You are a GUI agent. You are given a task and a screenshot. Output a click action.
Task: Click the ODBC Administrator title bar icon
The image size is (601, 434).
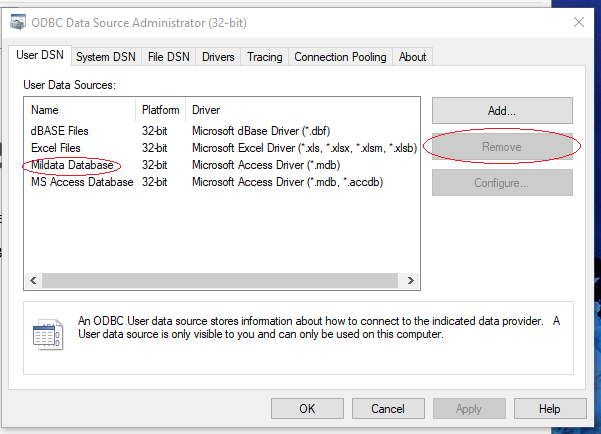18,22
